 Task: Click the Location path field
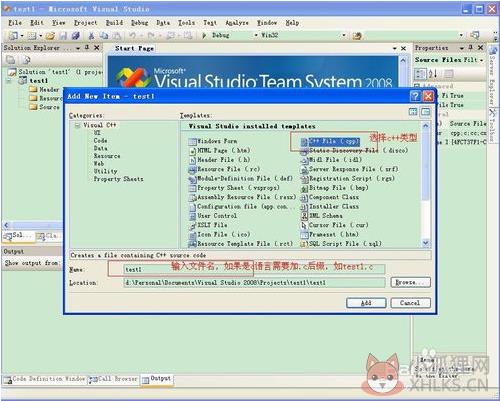[x=255, y=283]
